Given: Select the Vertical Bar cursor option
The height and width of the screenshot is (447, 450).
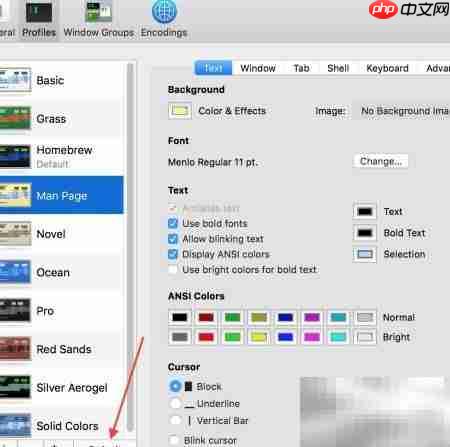Looking at the screenshot, I should coord(175,420).
